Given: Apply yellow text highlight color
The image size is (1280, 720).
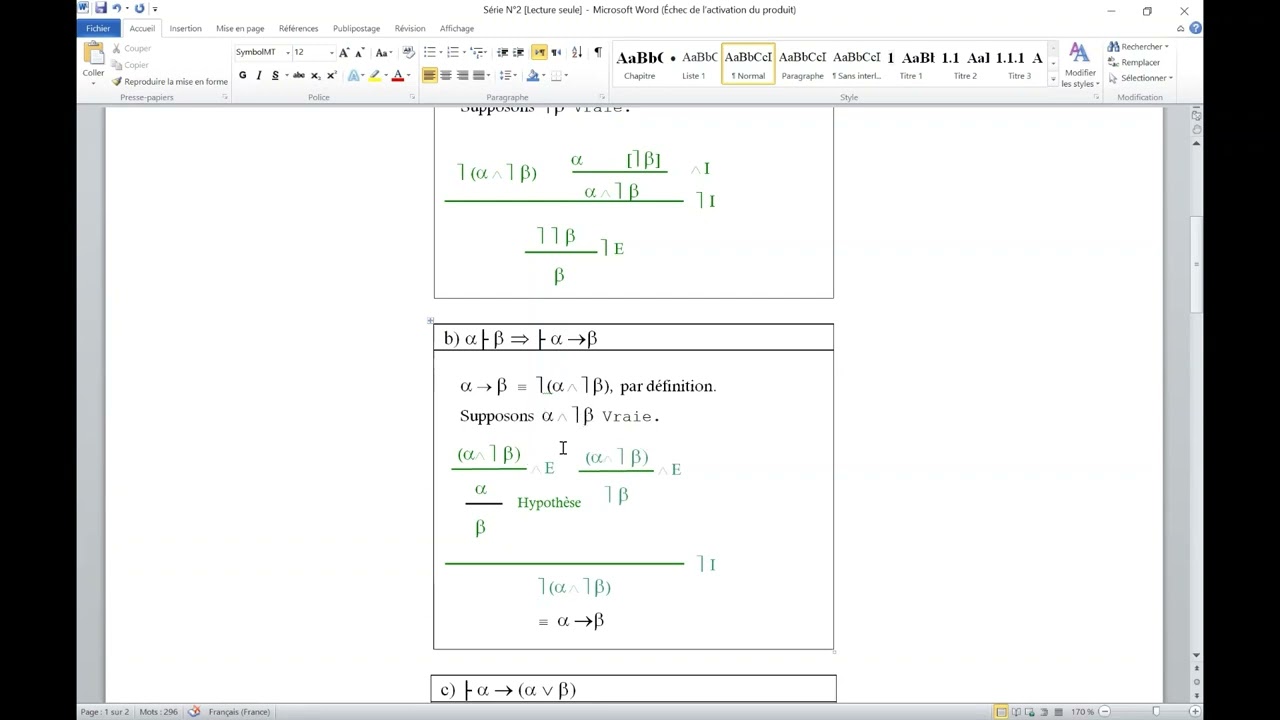Looking at the screenshot, I should coord(375,76).
